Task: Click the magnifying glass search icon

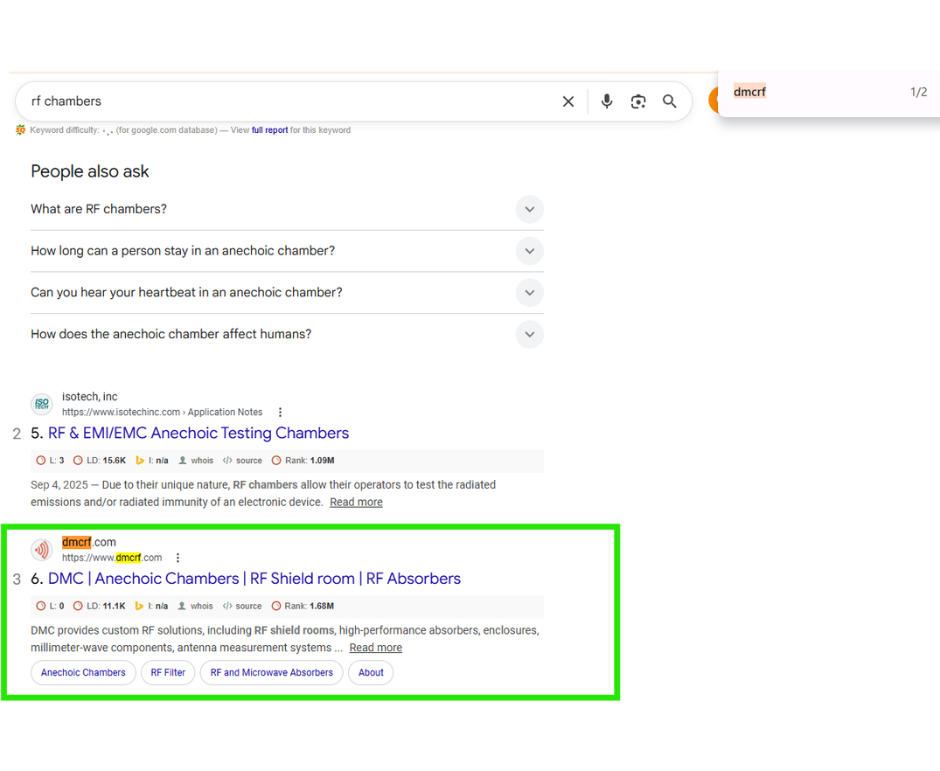Action: point(670,101)
